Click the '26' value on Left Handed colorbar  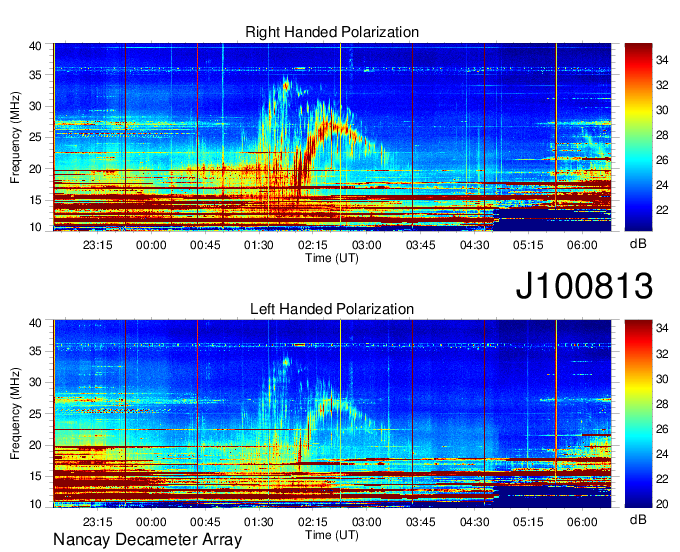click(662, 429)
